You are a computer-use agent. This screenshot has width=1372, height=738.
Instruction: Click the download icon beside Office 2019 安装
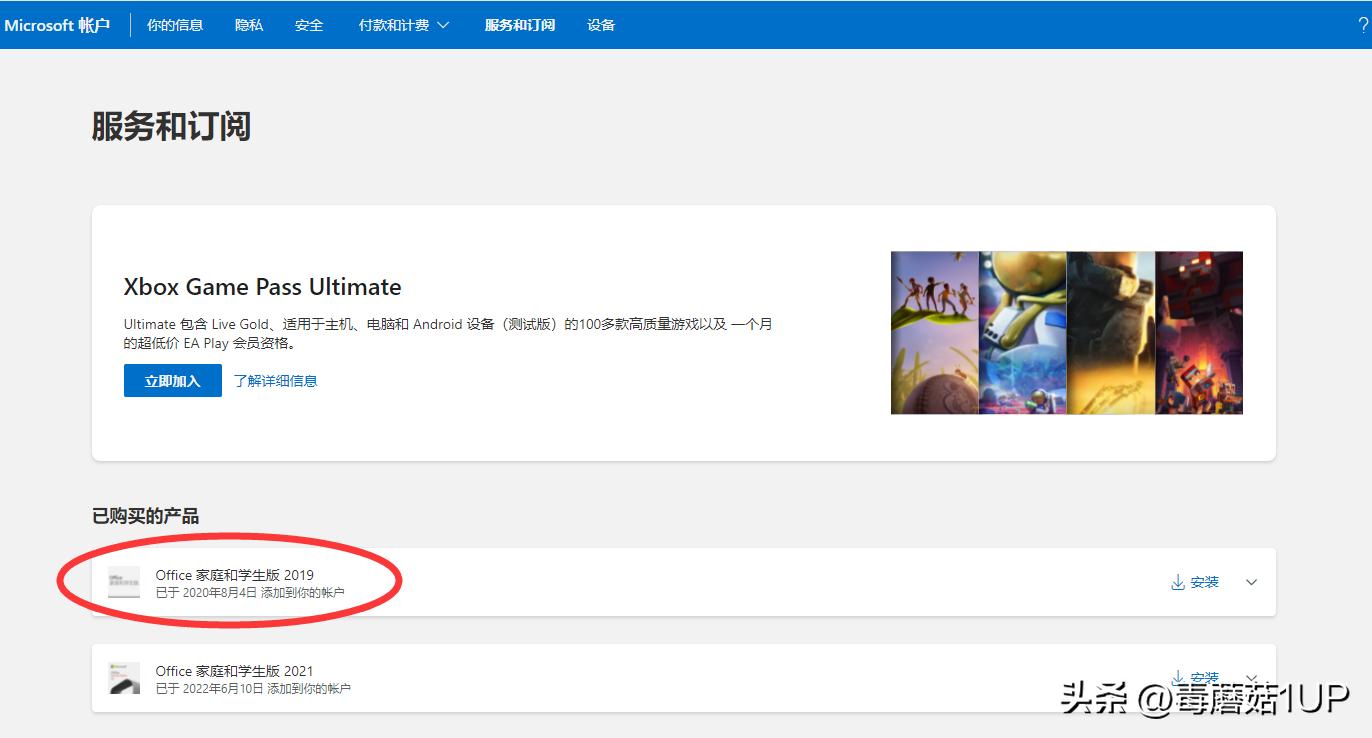1177,581
